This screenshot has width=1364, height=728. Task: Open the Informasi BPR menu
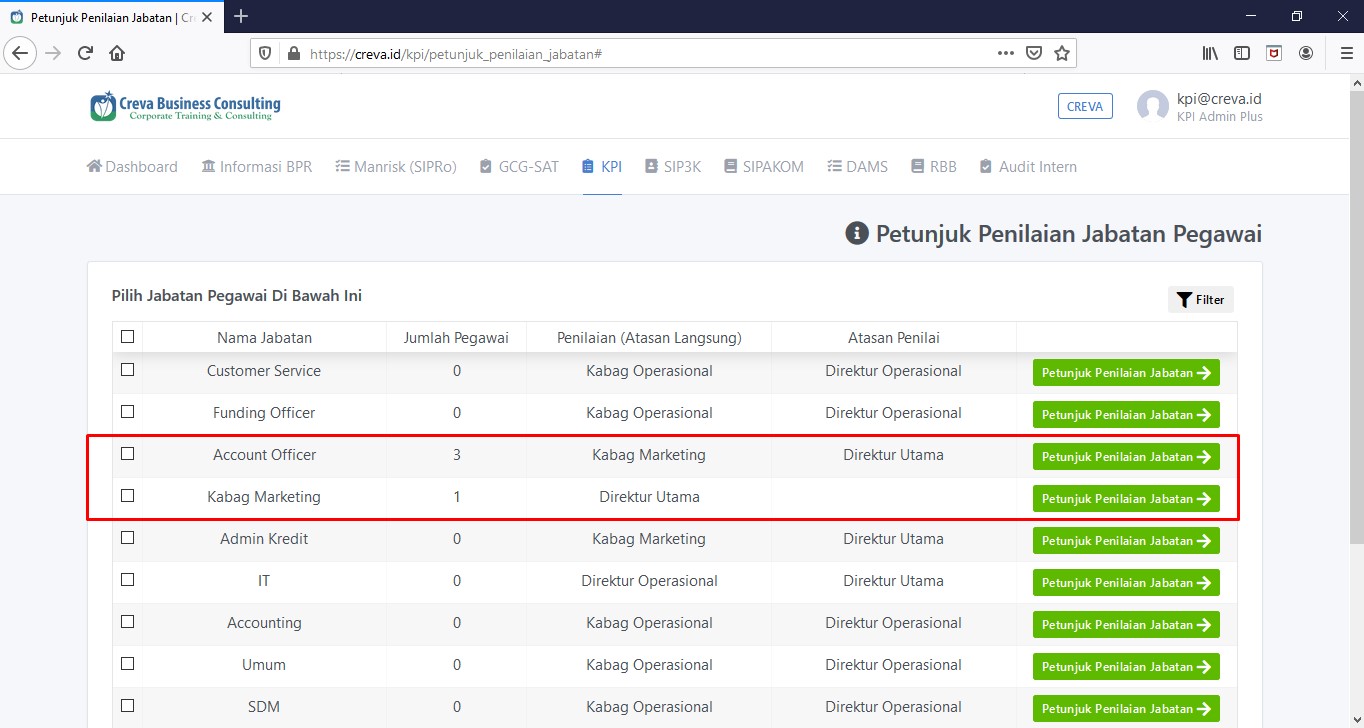tap(257, 167)
